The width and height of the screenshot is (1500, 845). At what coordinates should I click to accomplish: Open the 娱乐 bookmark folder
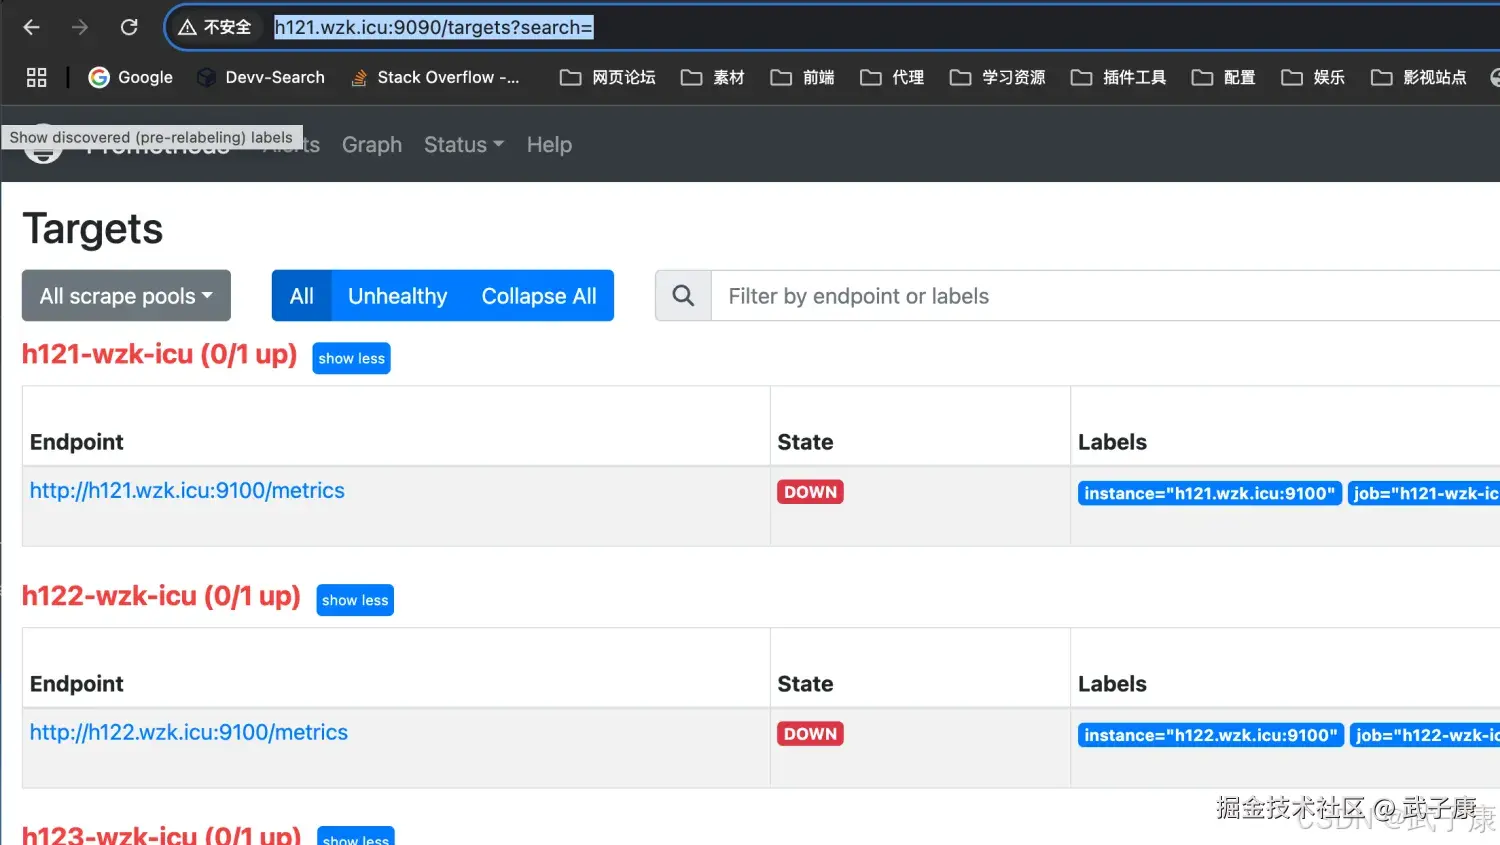pos(1313,77)
